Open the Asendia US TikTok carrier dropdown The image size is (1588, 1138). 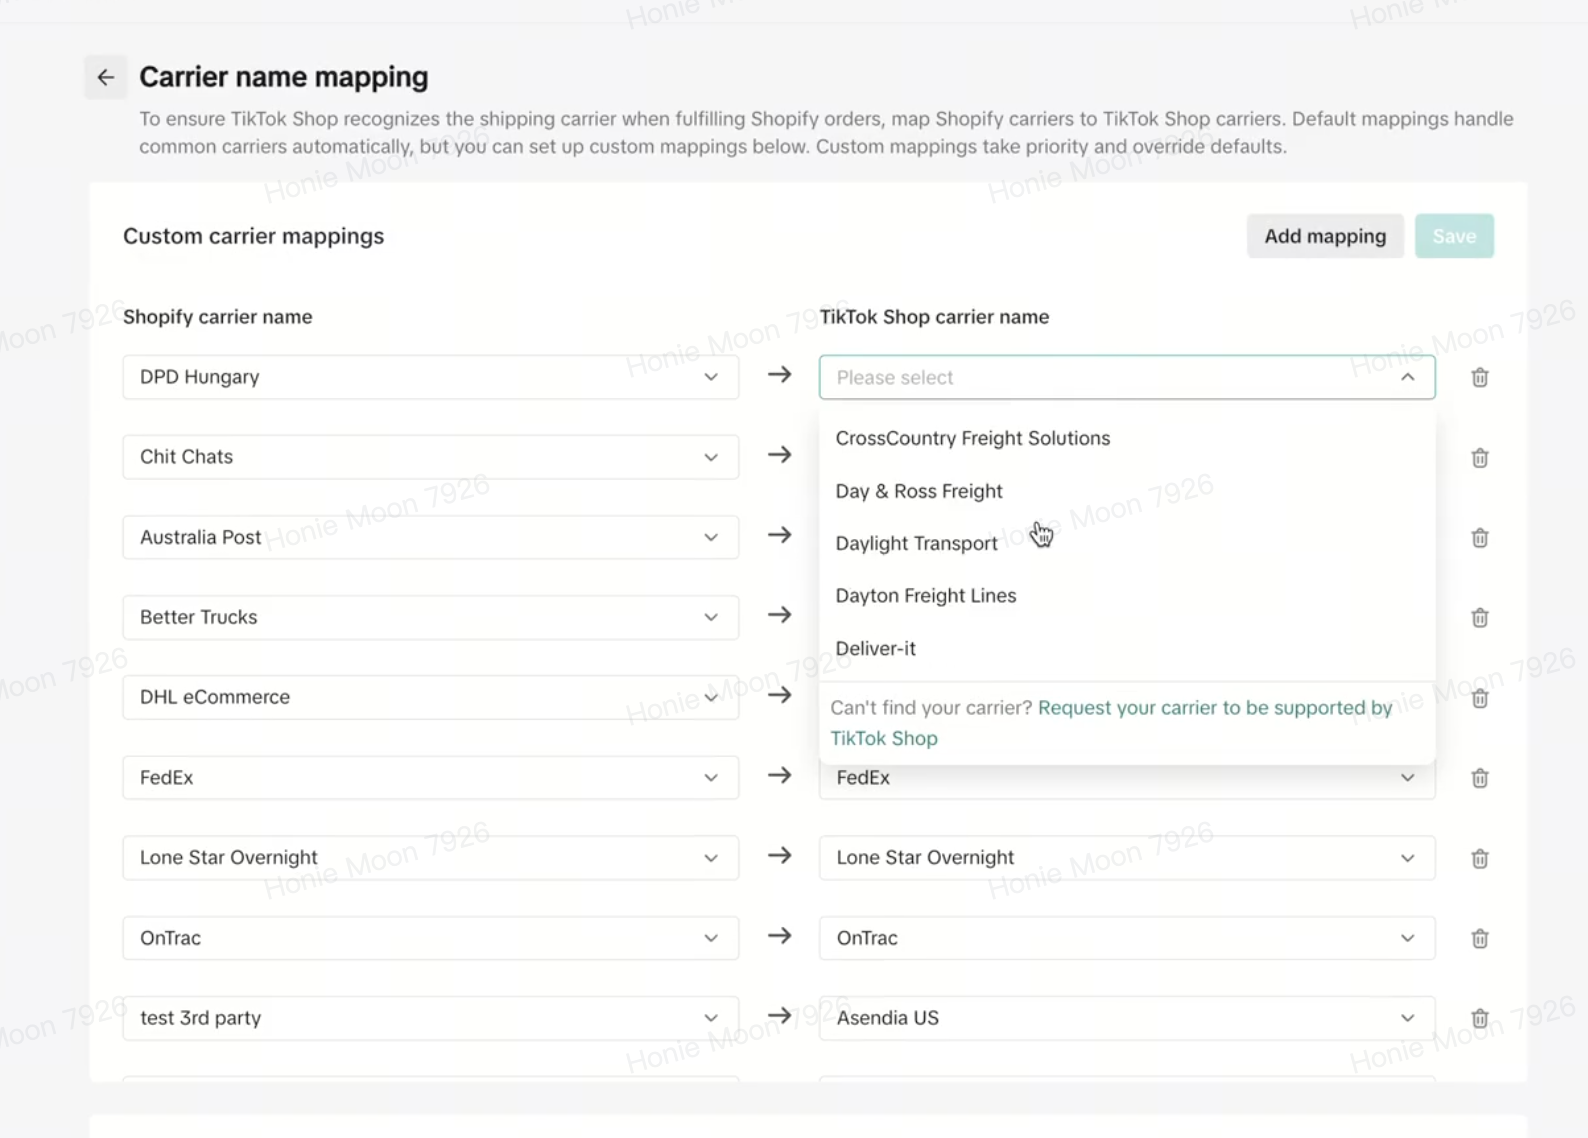[1126, 1018]
